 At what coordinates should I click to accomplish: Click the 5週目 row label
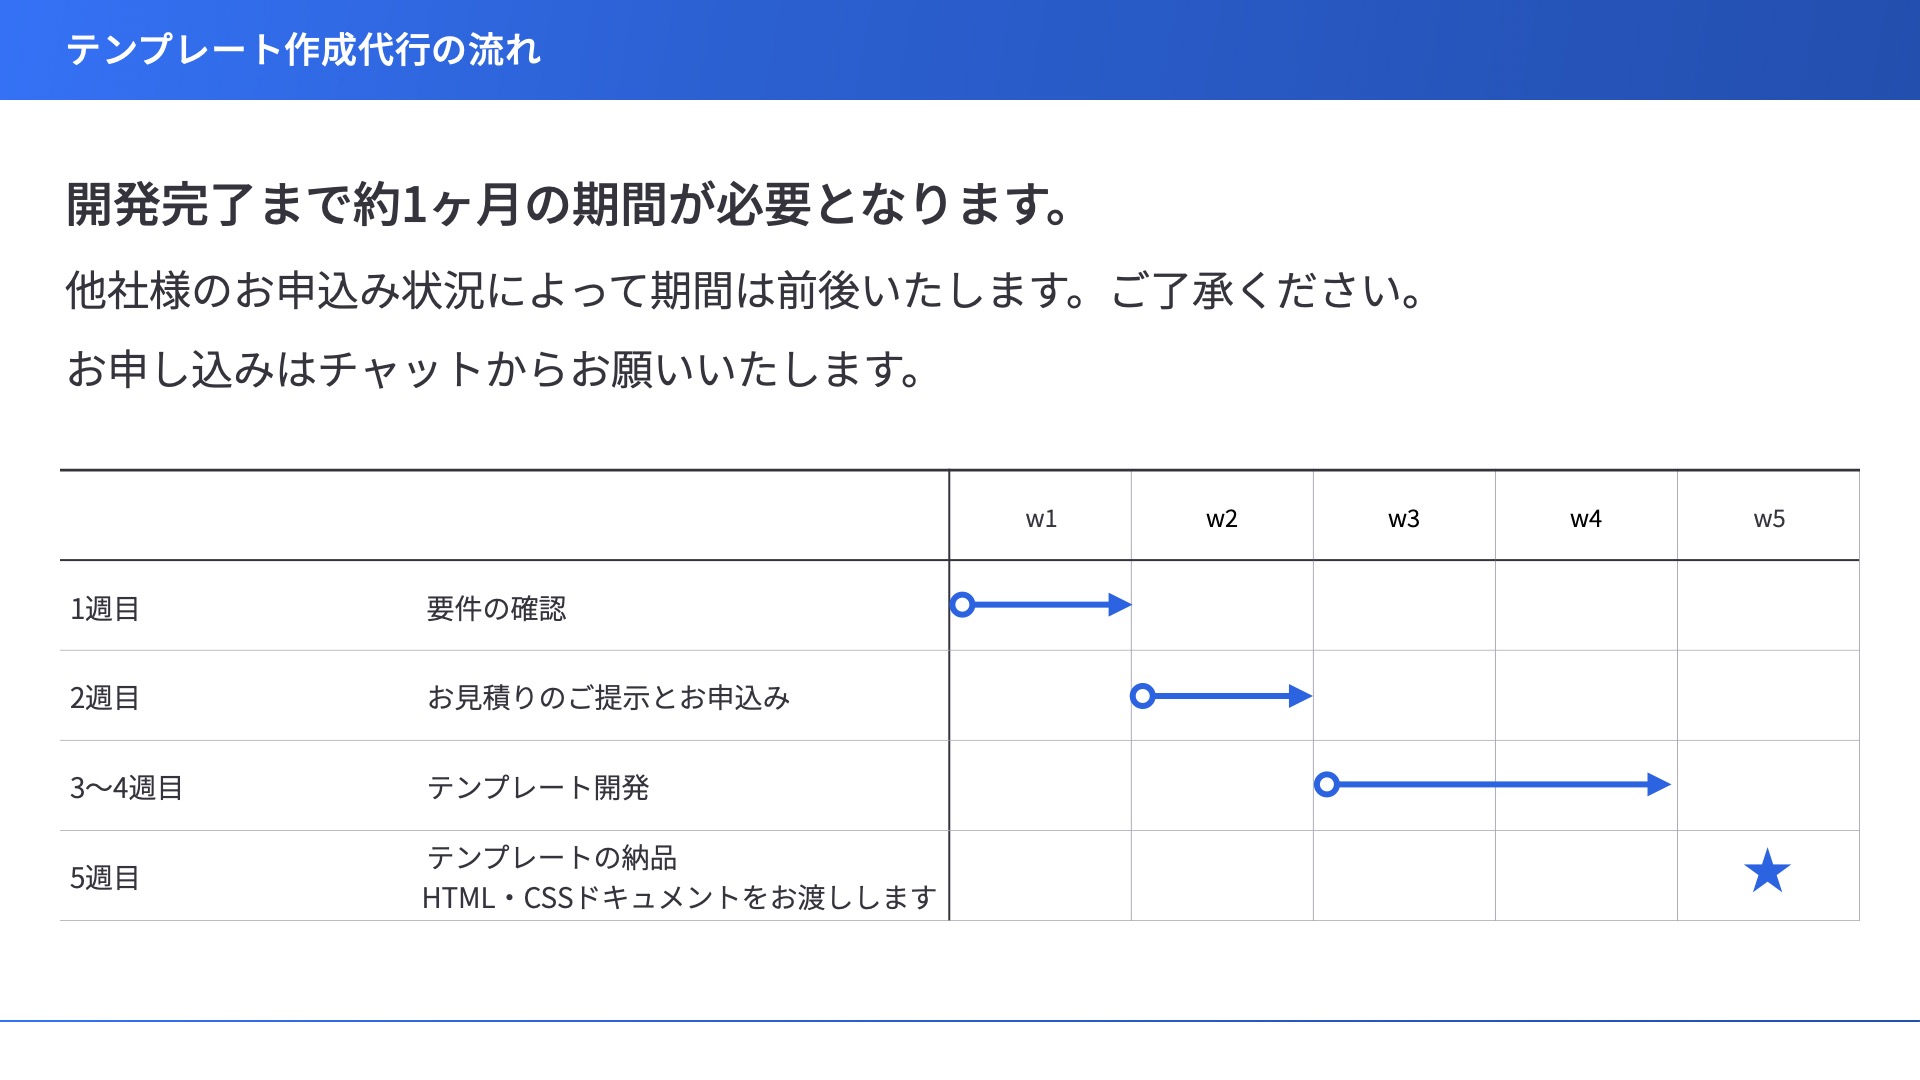pos(105,878)
